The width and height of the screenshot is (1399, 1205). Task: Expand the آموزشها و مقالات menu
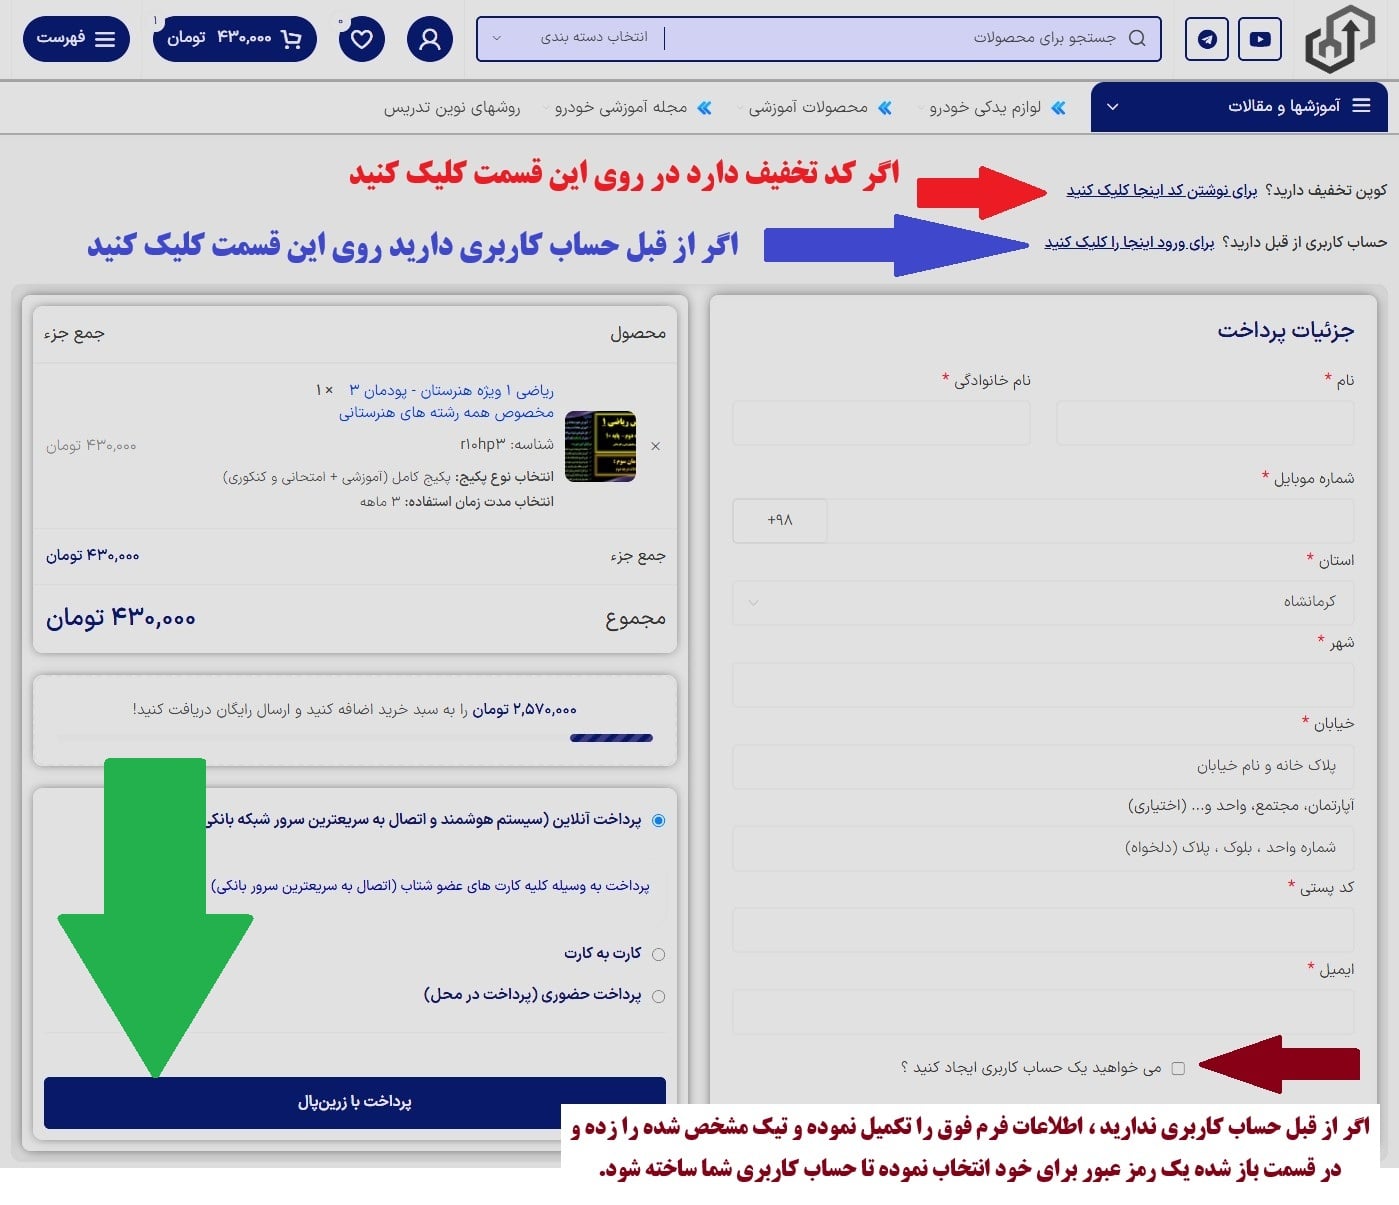(x=1238, y=106)
